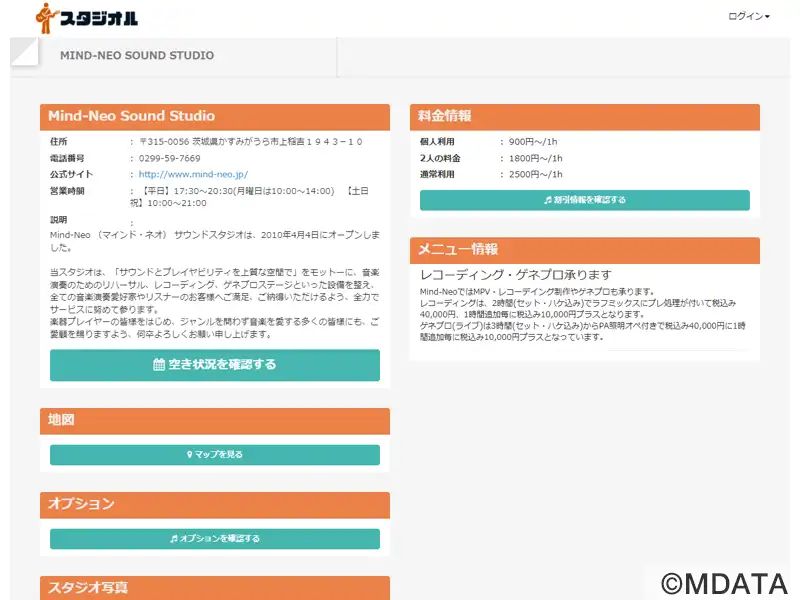Screen dimensions: 800x600
Task: Select the オプション section header
Action: click(215, 505)
